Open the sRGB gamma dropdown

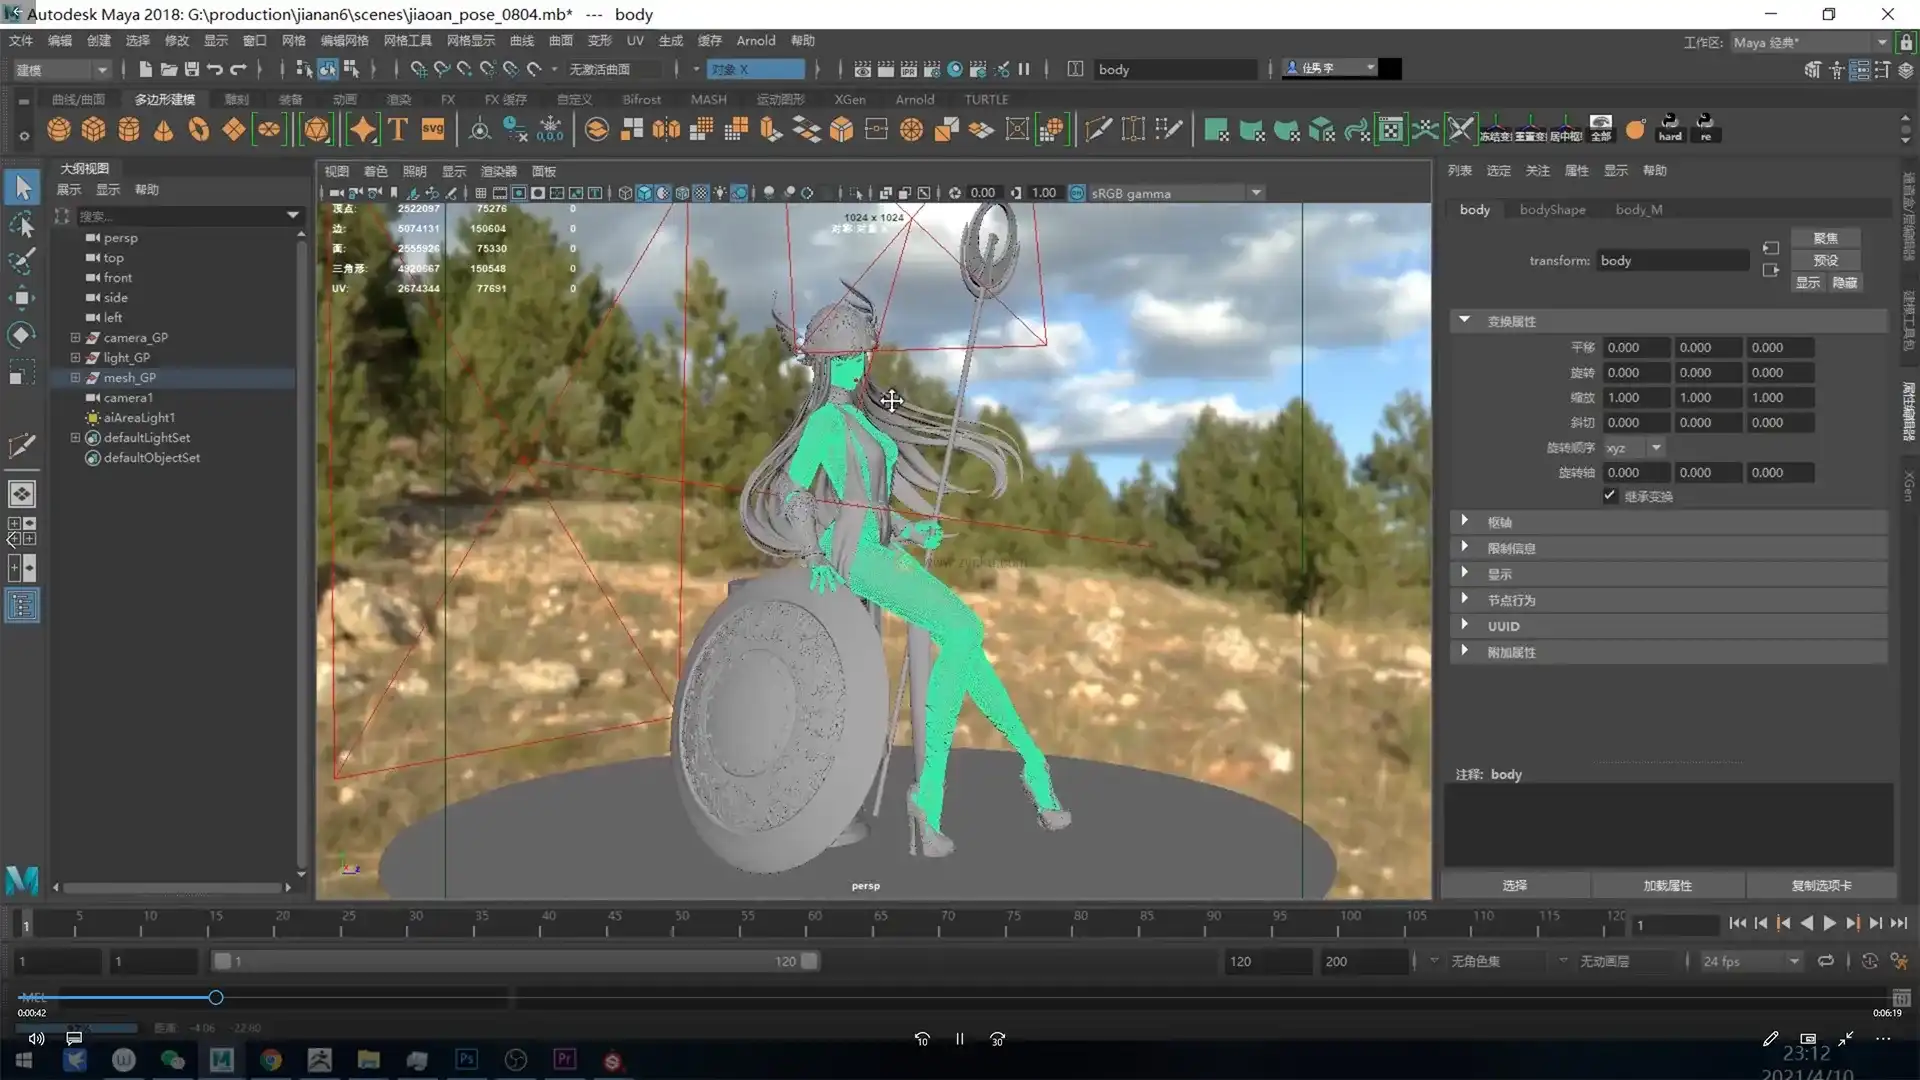(x=1256, y=193)
